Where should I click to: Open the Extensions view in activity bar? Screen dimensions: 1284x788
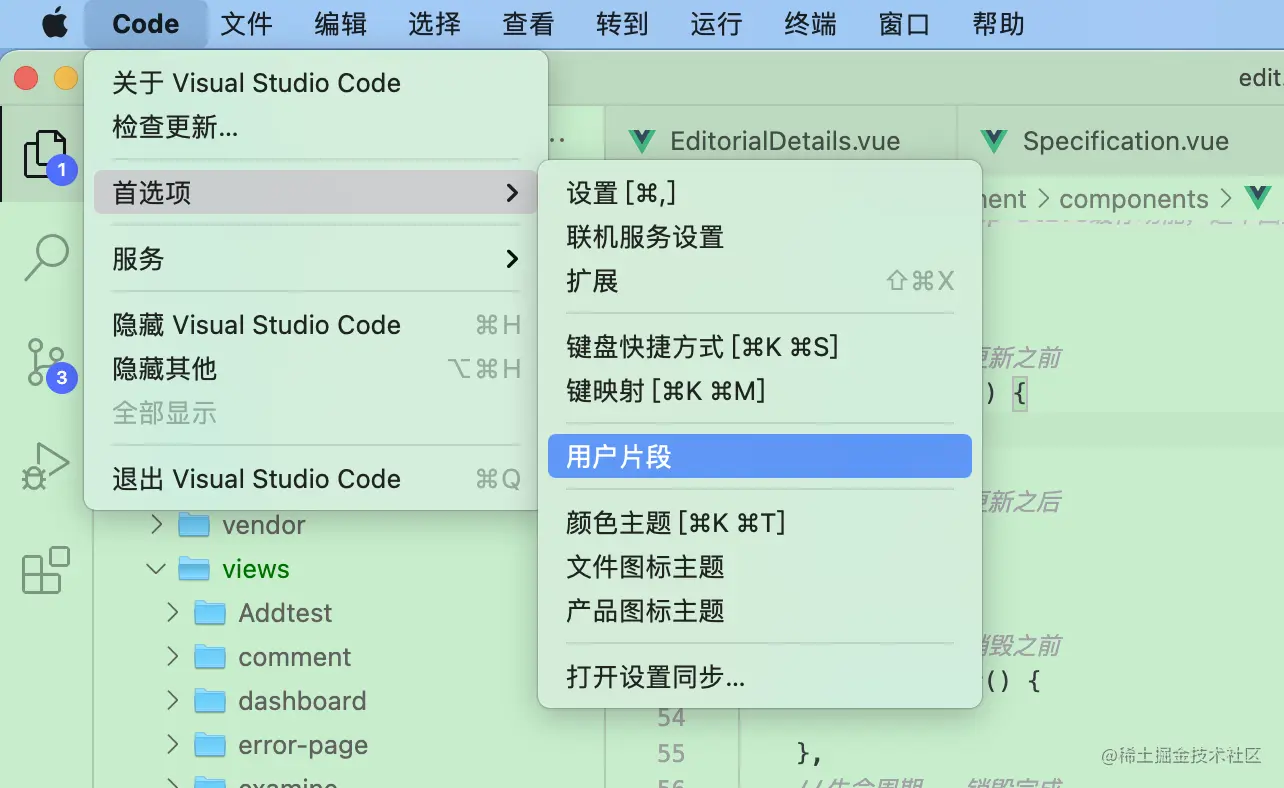[x=46, y=570]
